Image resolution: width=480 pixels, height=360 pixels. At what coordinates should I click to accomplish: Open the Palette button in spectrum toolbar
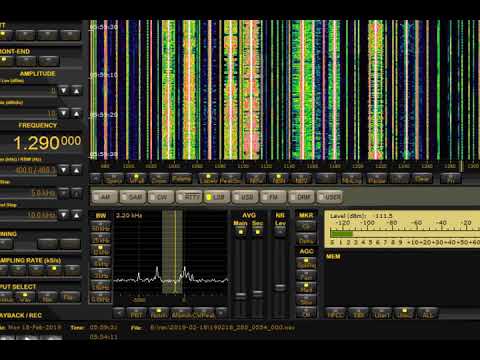pyautogui.click(x=182, y=179)
